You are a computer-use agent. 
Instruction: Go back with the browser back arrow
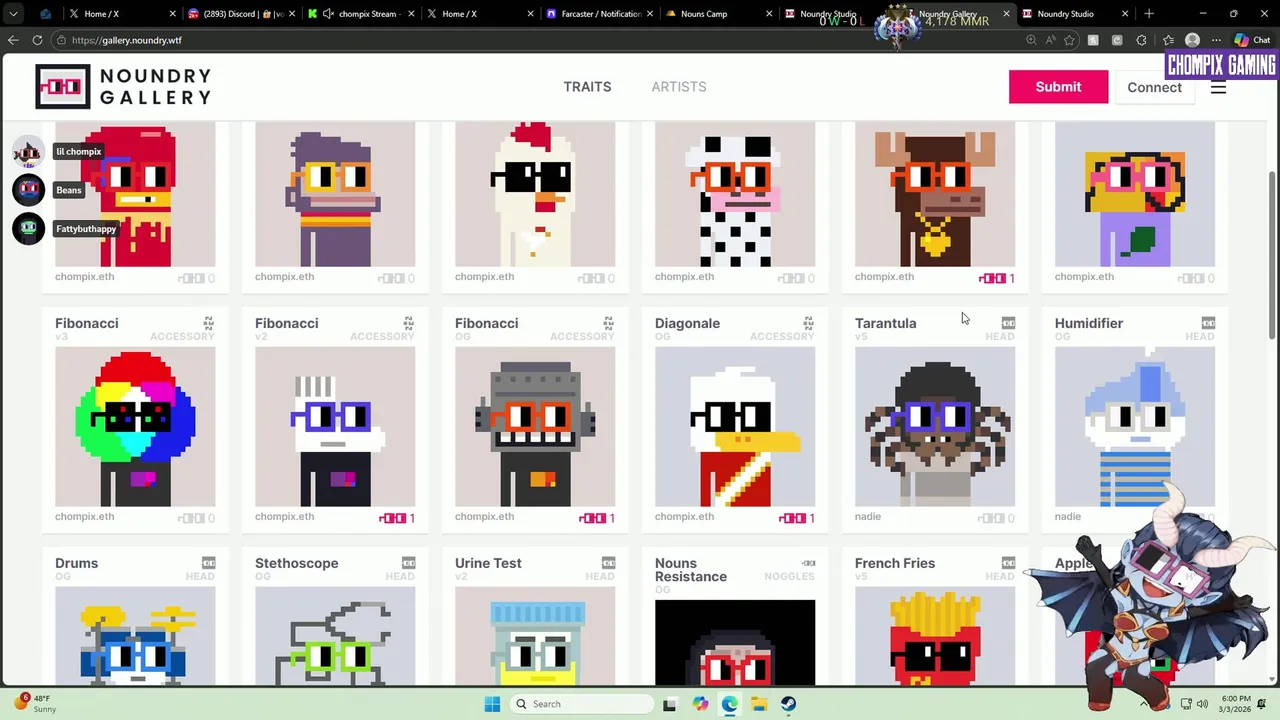point(13,40)
